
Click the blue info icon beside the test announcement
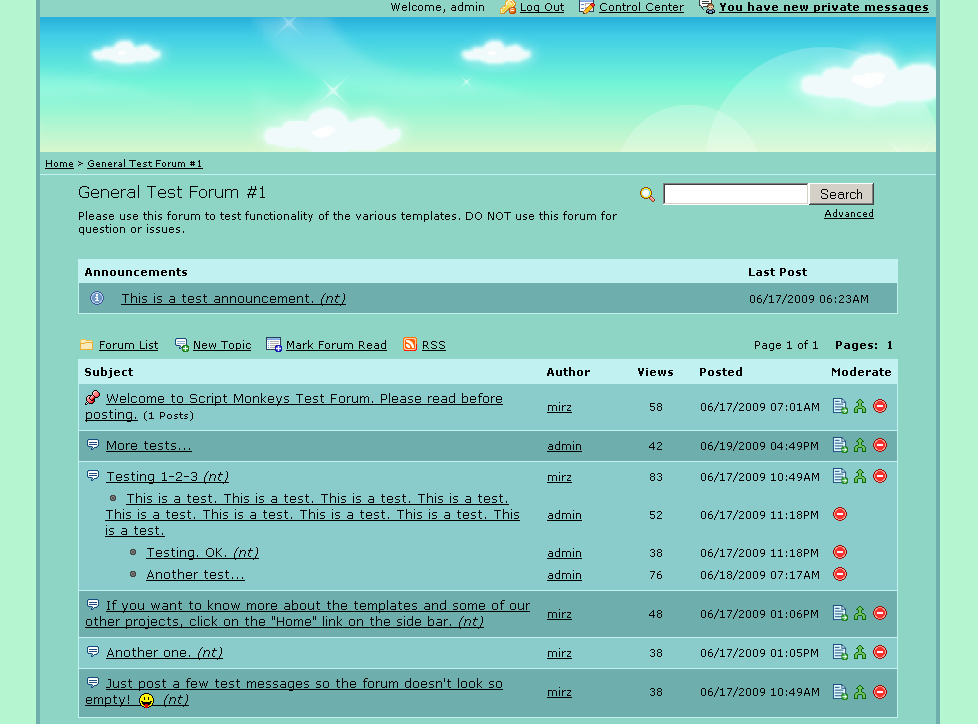coord(97,298)
